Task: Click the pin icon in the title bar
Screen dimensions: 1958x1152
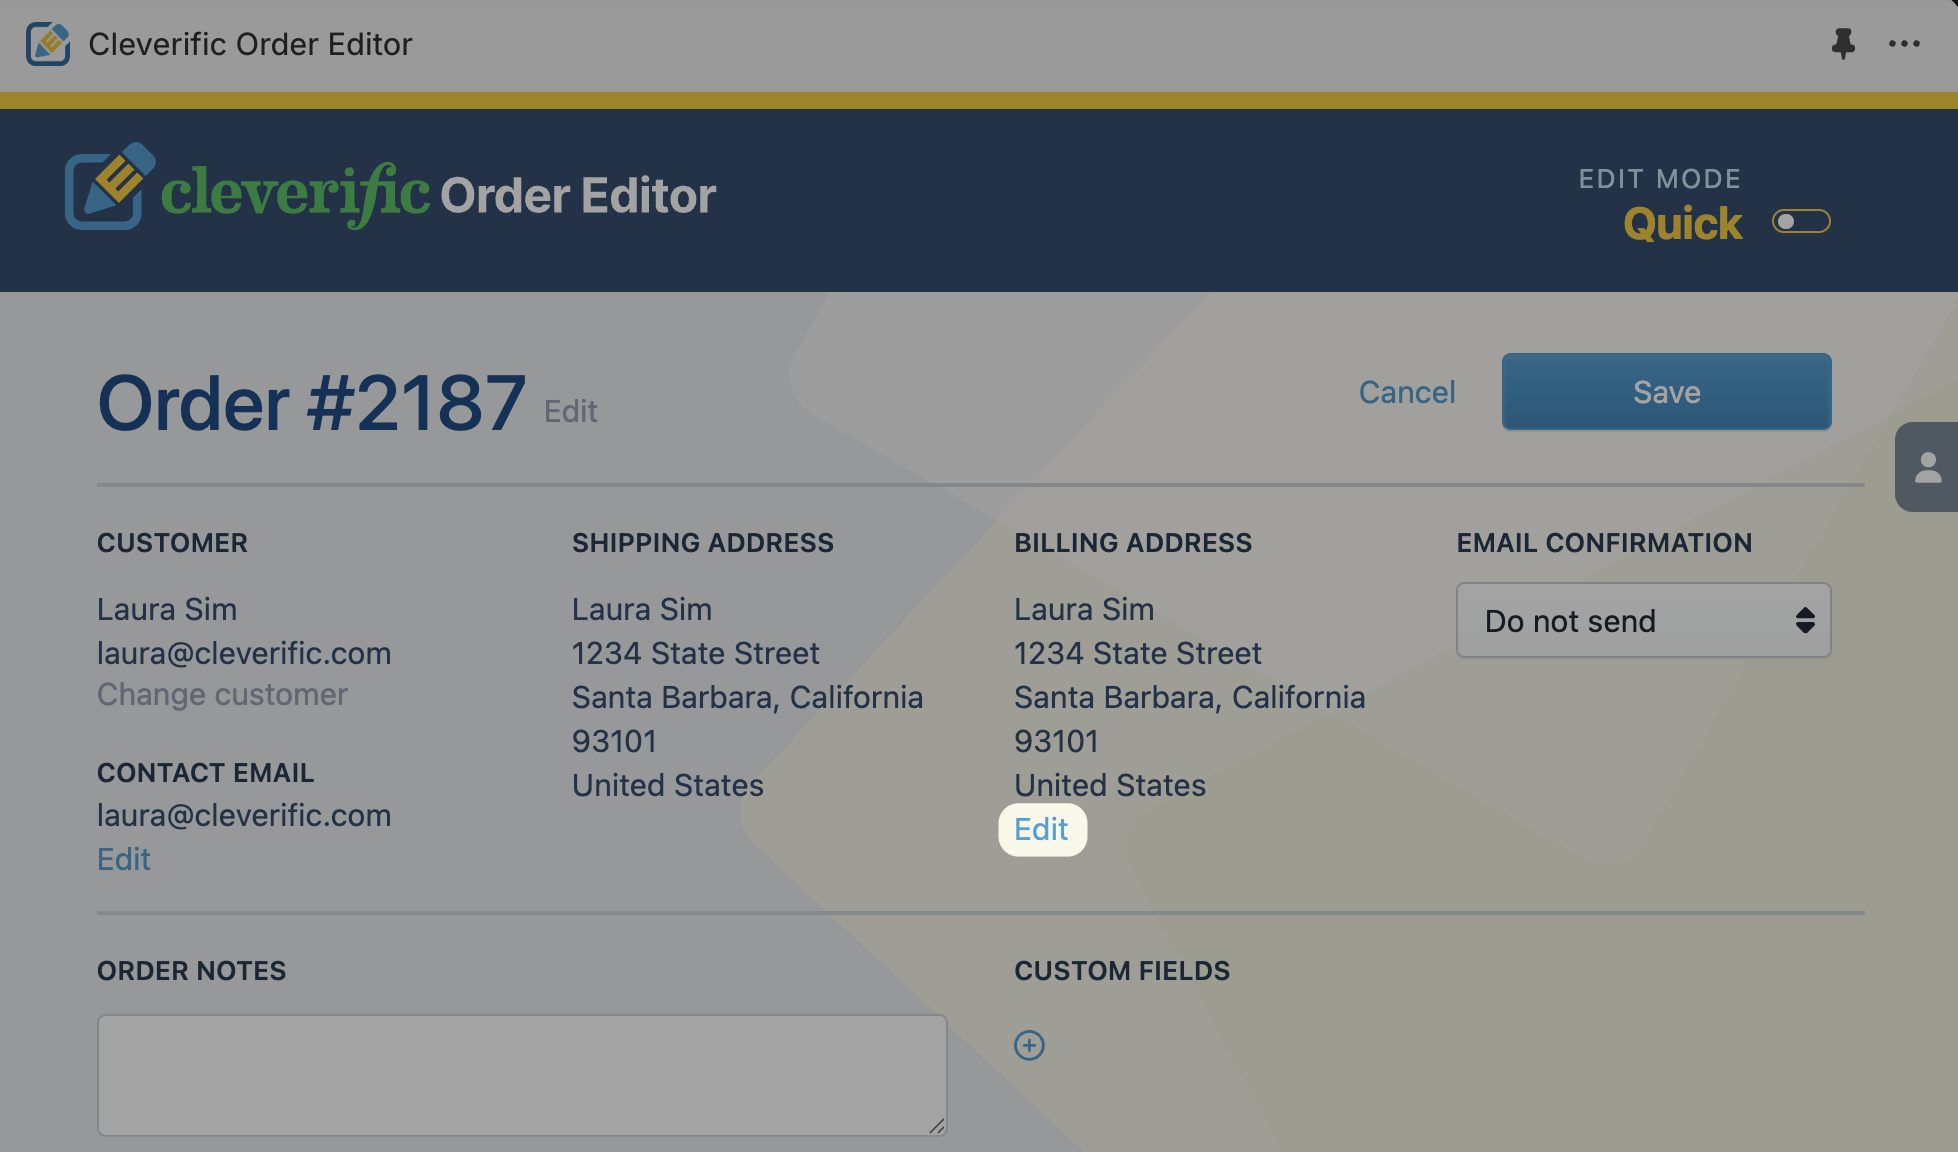Action: [1843, 44]
